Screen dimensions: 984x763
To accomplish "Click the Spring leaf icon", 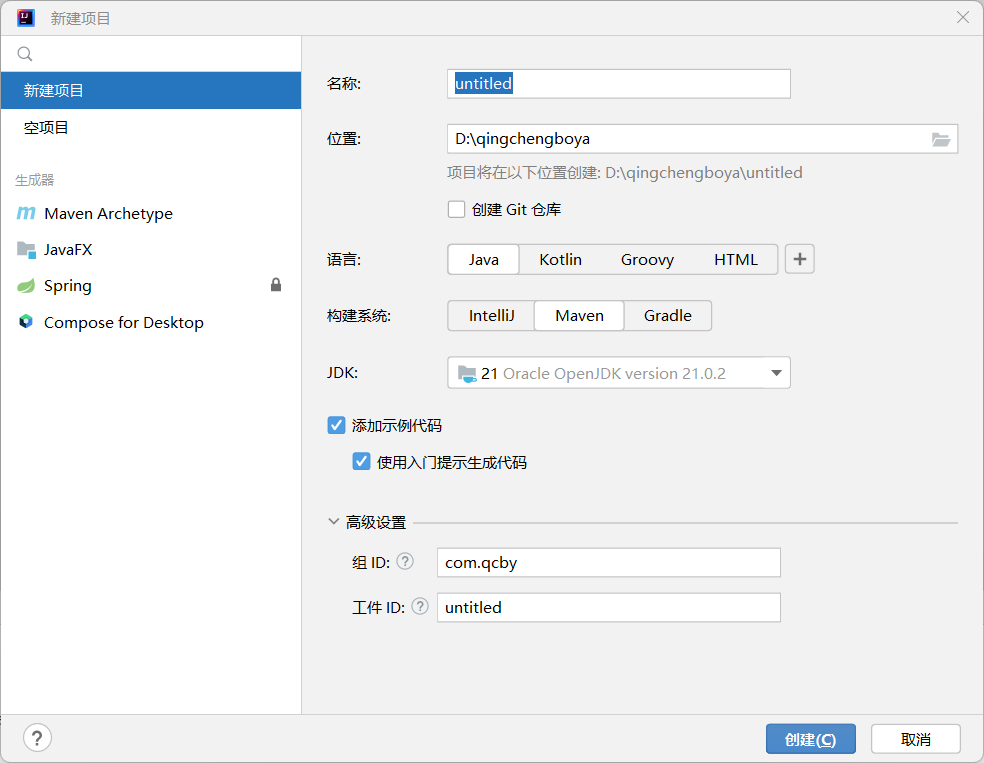I will 26,286.
